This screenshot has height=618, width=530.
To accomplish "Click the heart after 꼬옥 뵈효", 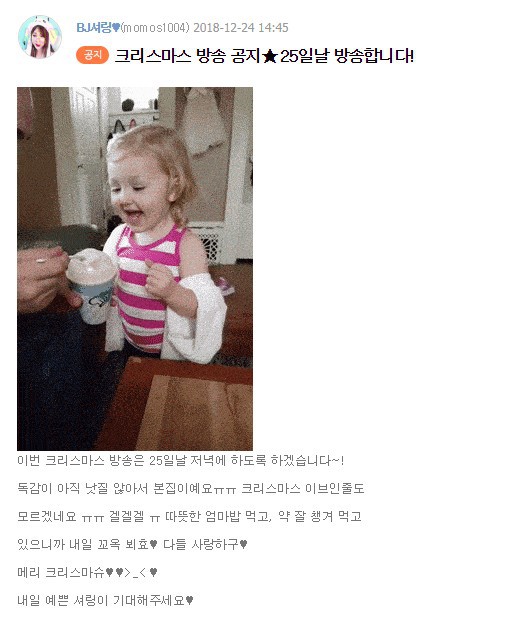I will [x=154, y=545].
